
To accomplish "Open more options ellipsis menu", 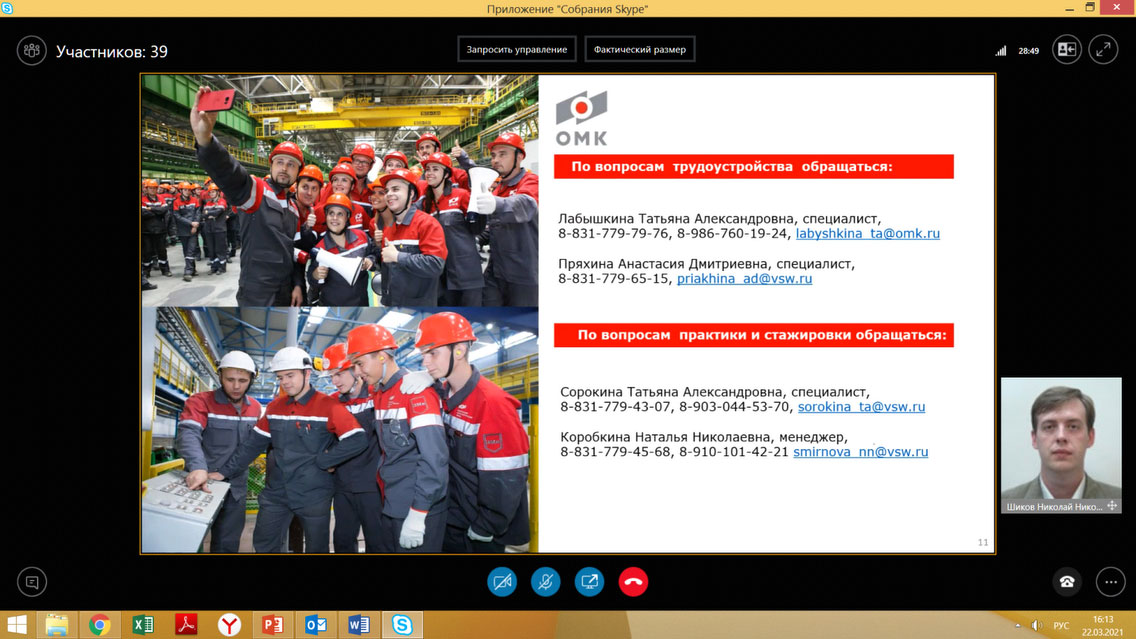I will [x=1111, y=582].
